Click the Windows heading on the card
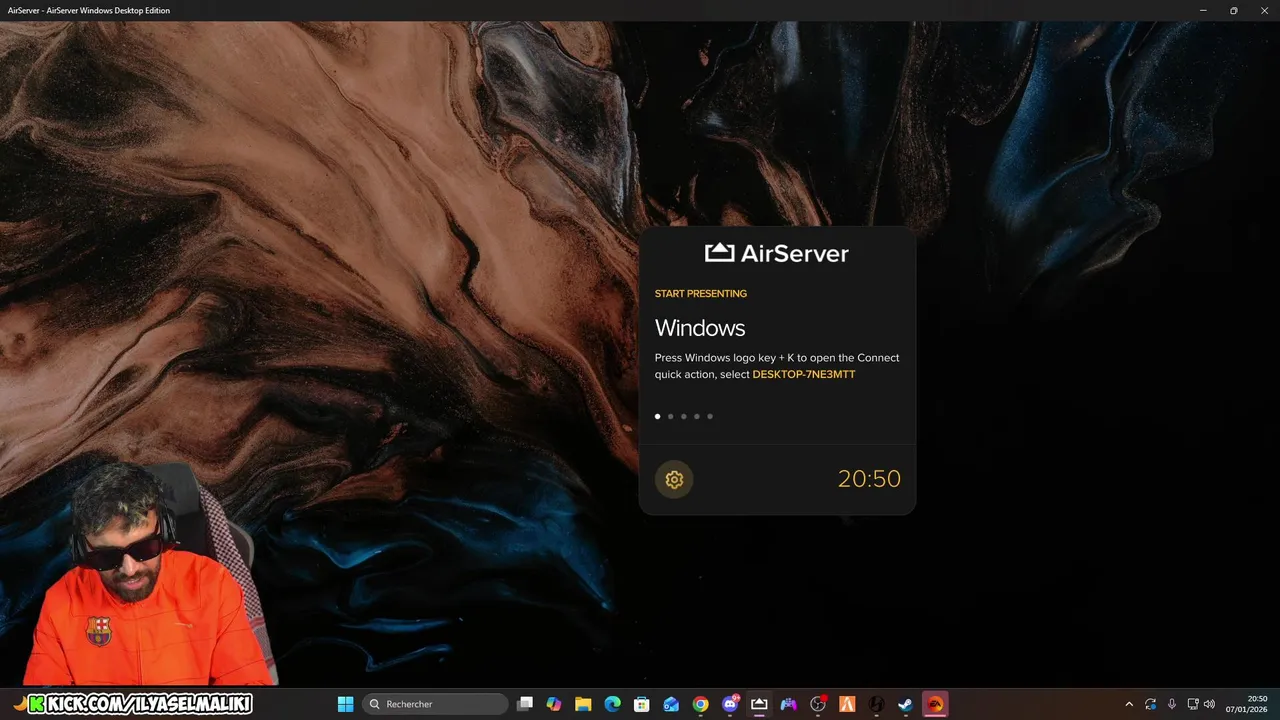 (x=700, y=328)
